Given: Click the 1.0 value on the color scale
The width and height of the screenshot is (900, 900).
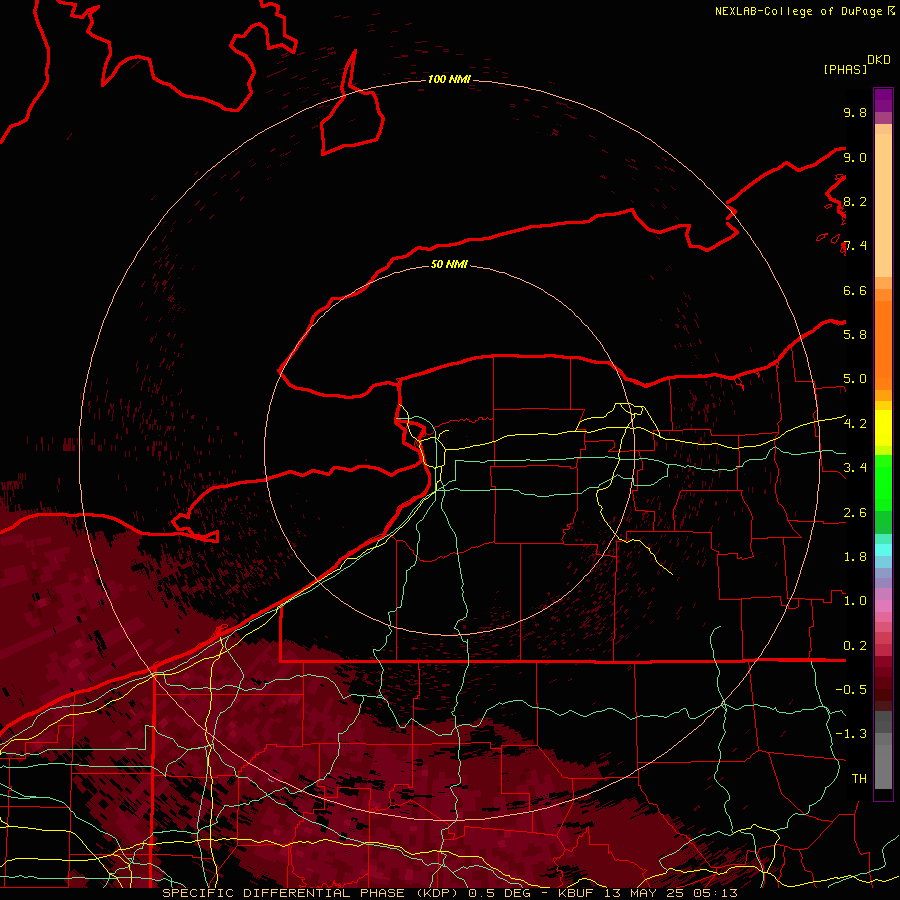Looking at the screenshot, I should click(x=855, y=600).
